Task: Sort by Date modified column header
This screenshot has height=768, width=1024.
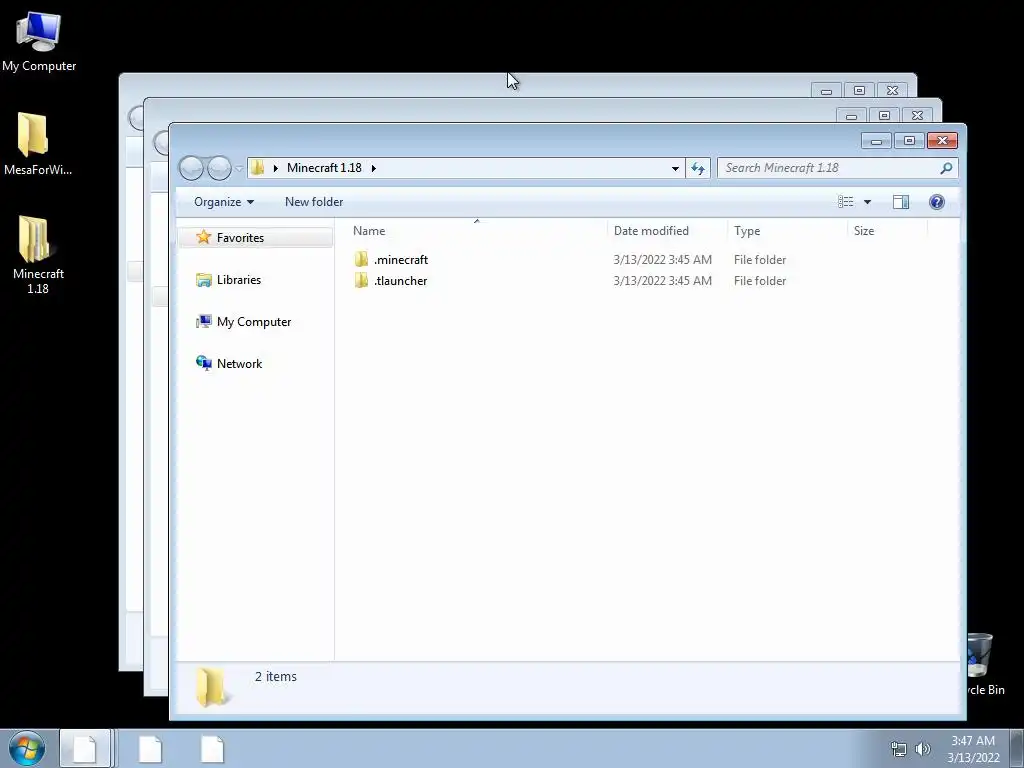Action: pos(667,231)
